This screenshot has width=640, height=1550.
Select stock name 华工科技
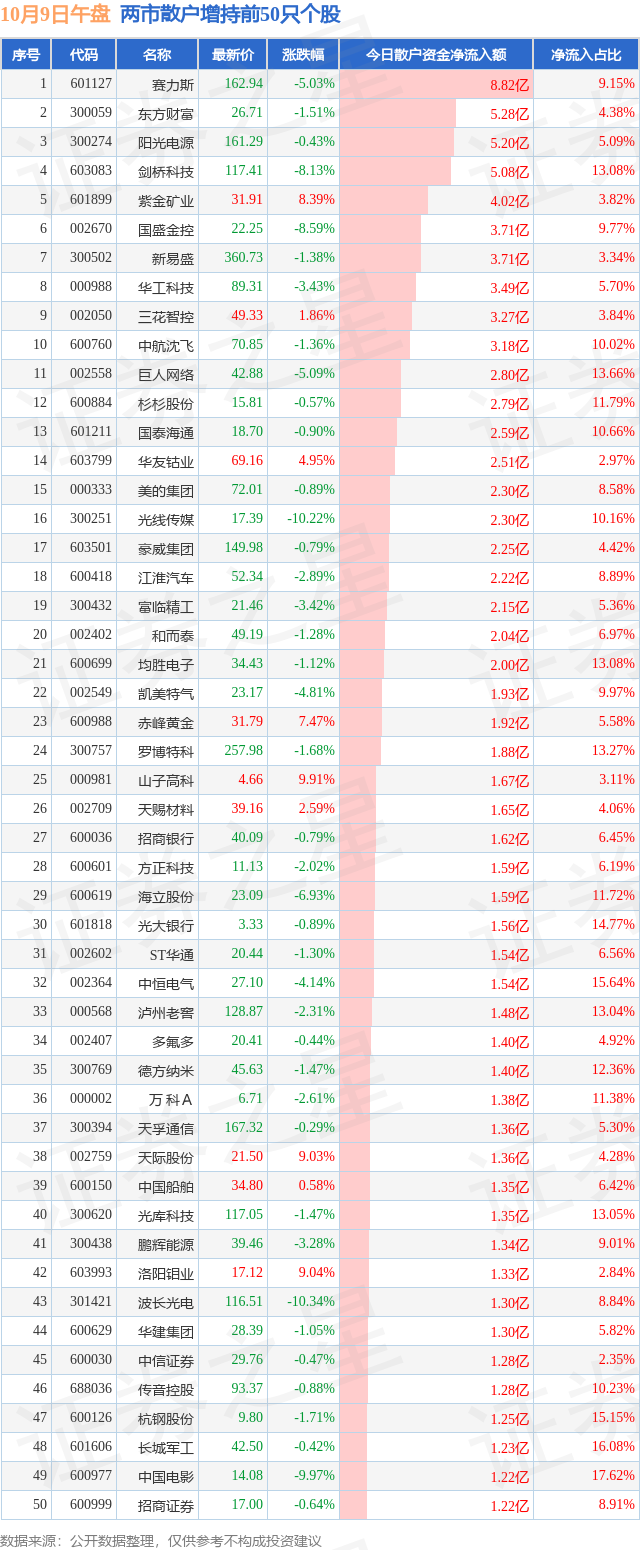(166, 287)
